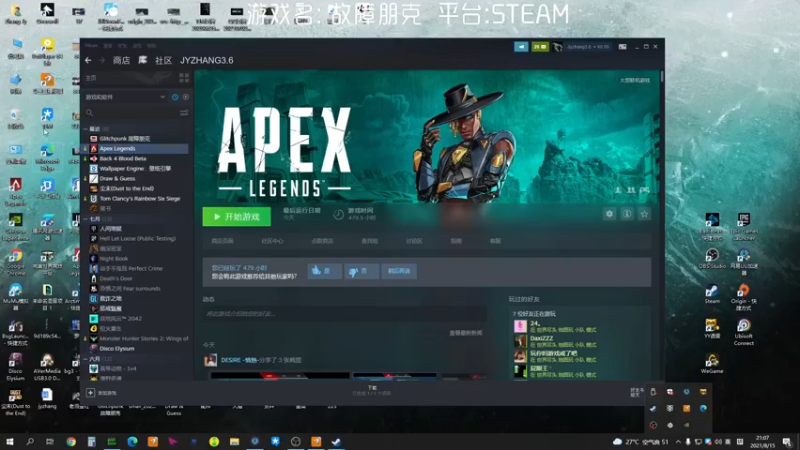
Task: Click the Steam announcements megaphone icon
Action: tap(521, 46)
